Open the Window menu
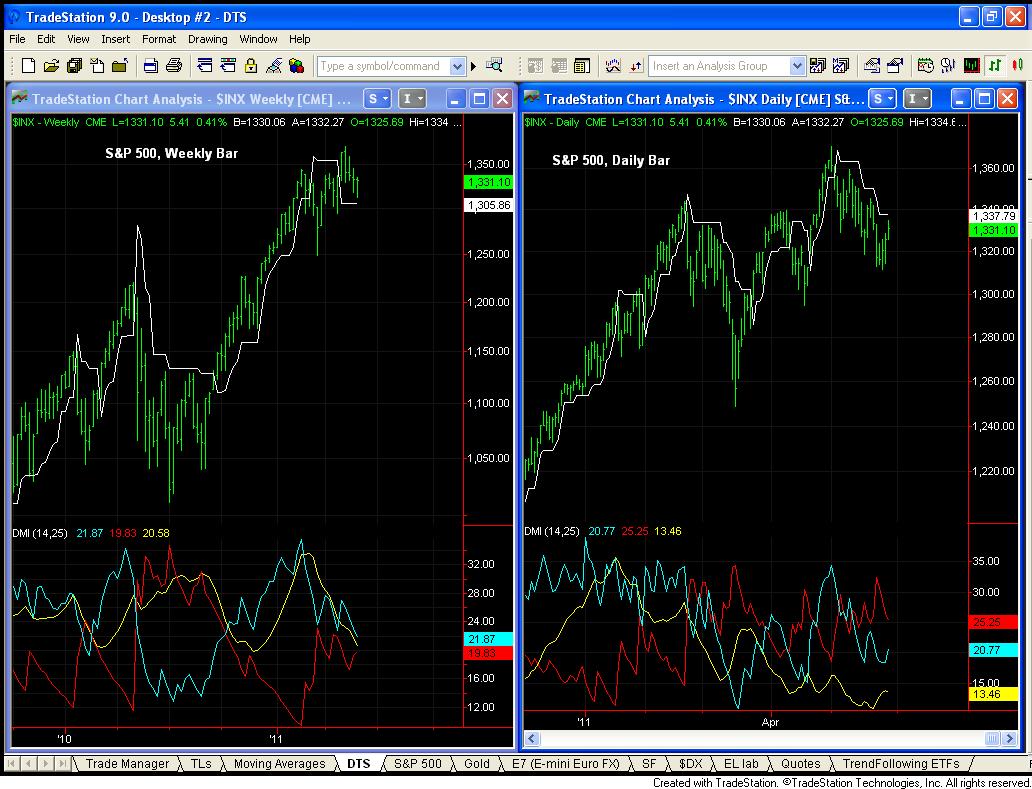The width and height of the screenshot is (1032, 789). pyautogui.click(x=258, y=39)
